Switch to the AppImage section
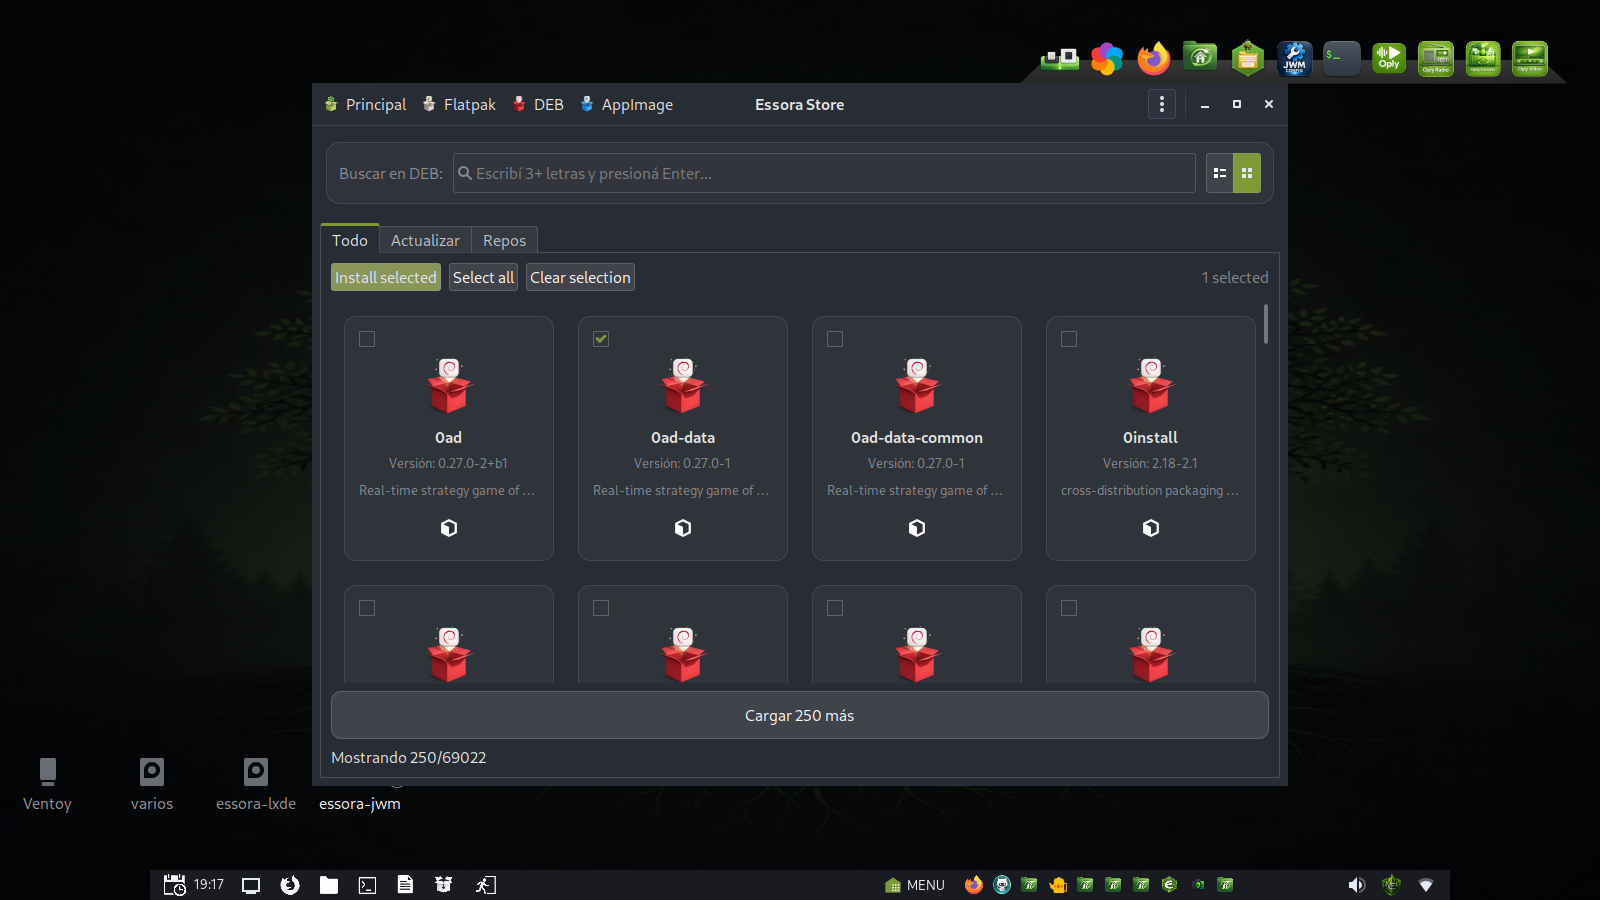1600x900 pixels. (x=626, y=104)
